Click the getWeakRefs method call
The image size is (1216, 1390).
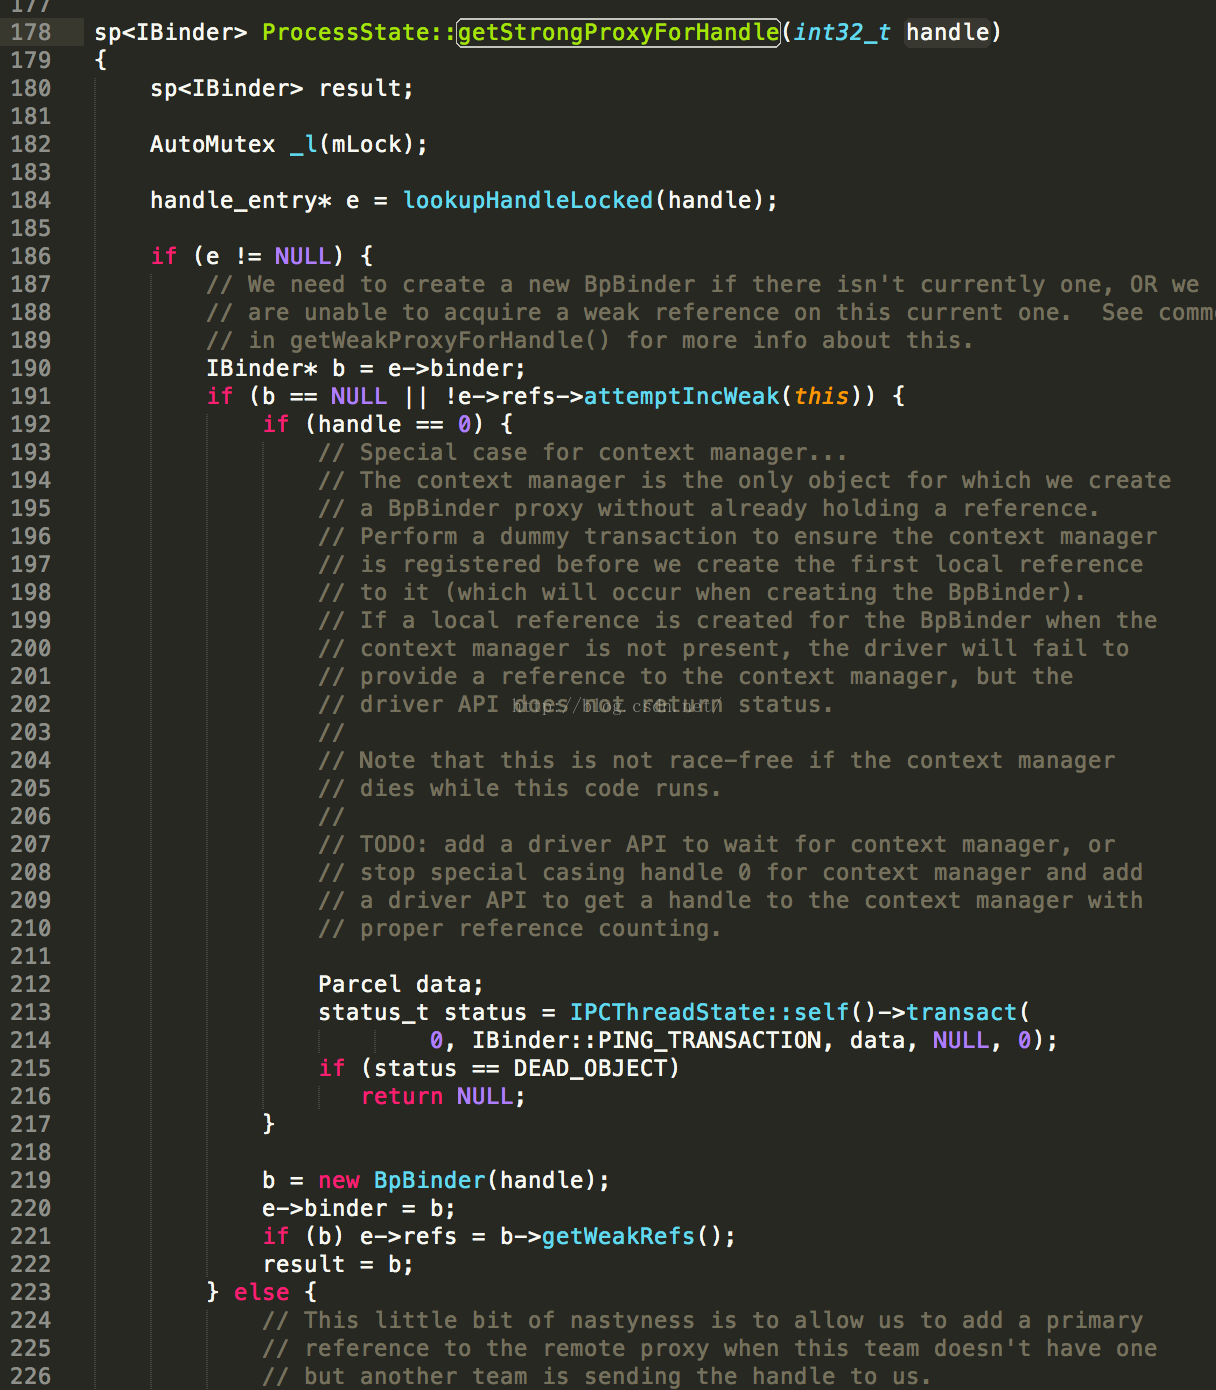pos(618,1236)
